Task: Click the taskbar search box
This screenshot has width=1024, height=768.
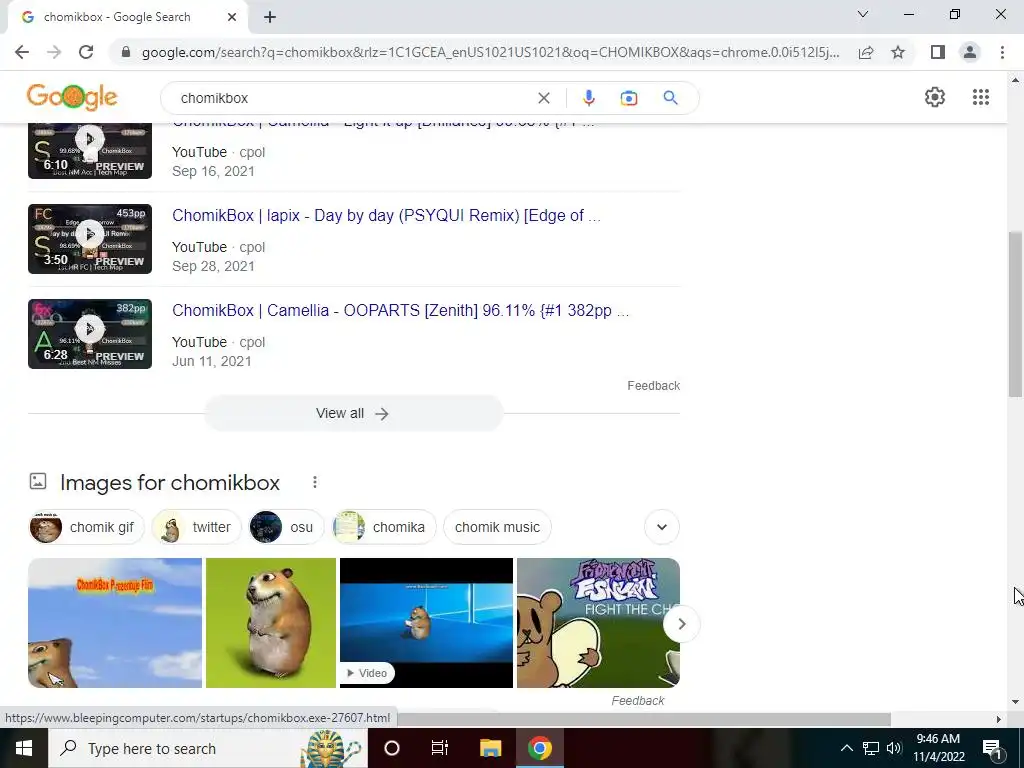Action: click(x=208, y=748)
